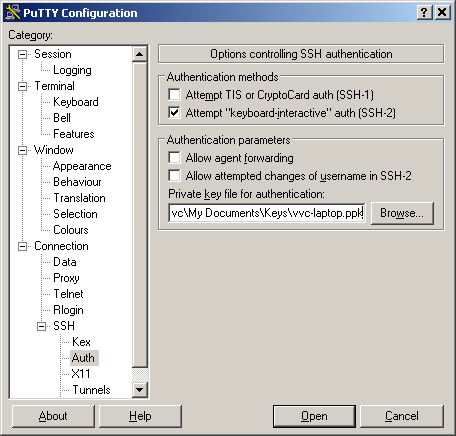
Task: Open Colours settings
Action: pos(71,230)
